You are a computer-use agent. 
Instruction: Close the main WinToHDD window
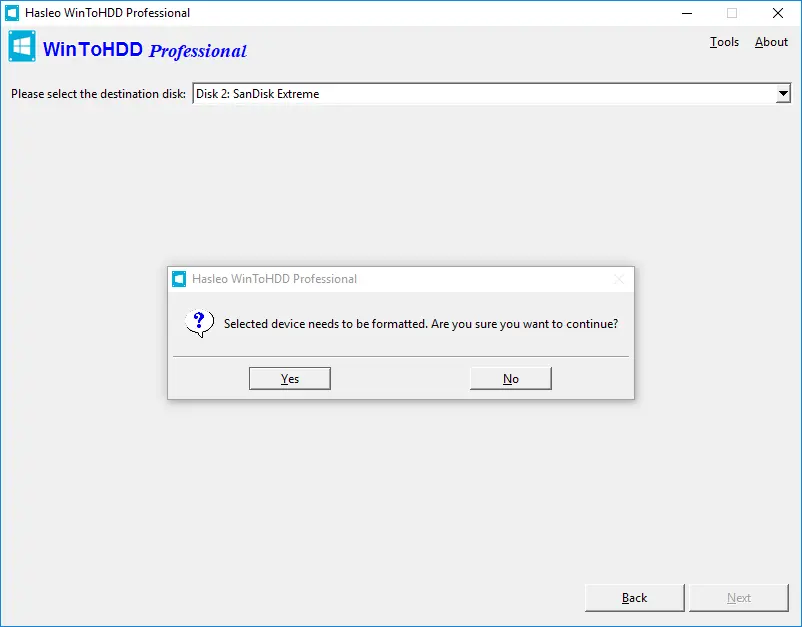[777, 13]
